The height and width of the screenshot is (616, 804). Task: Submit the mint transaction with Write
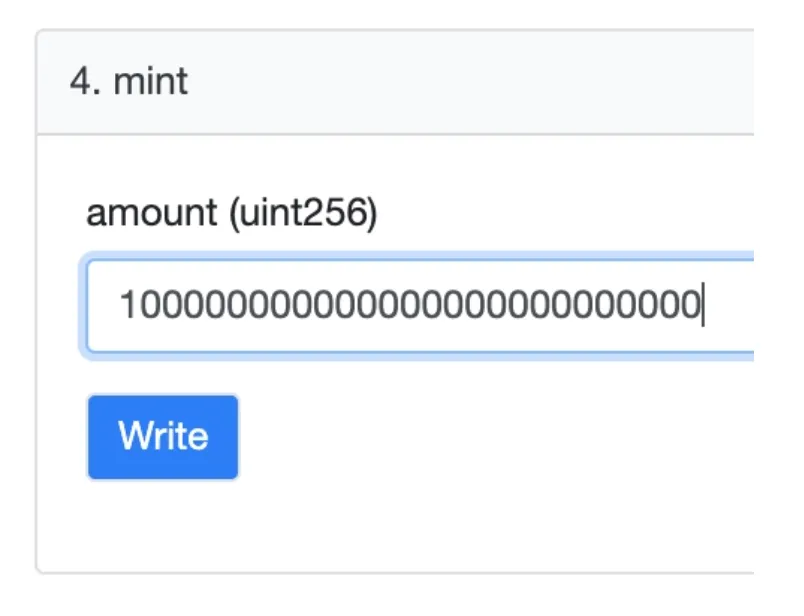pyautogui.click(x=163, y=437)
